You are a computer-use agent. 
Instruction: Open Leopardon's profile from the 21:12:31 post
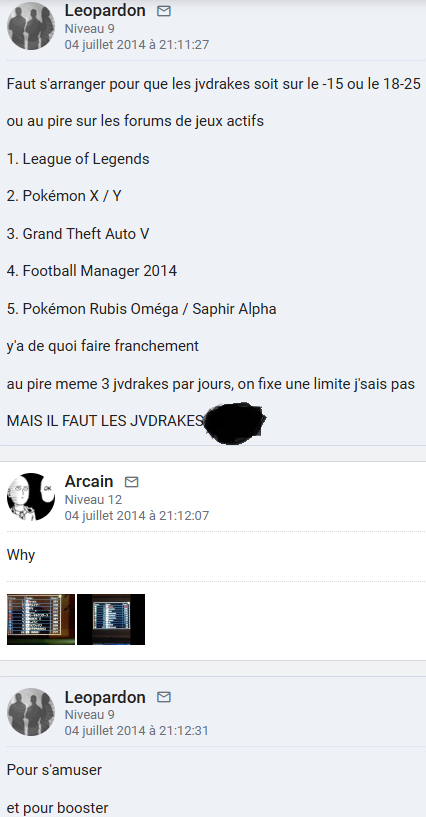(105, 697)
